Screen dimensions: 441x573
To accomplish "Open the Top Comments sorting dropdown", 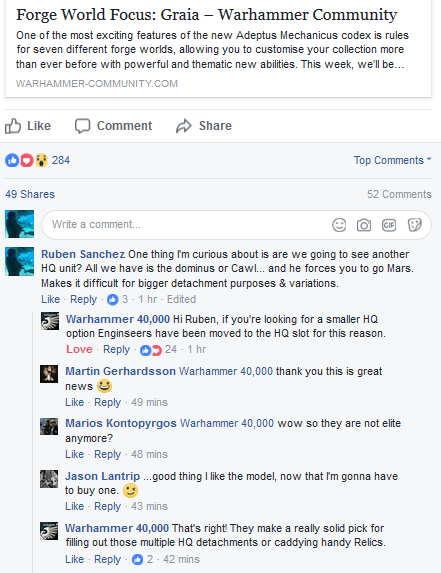I will tap(392, 160).
